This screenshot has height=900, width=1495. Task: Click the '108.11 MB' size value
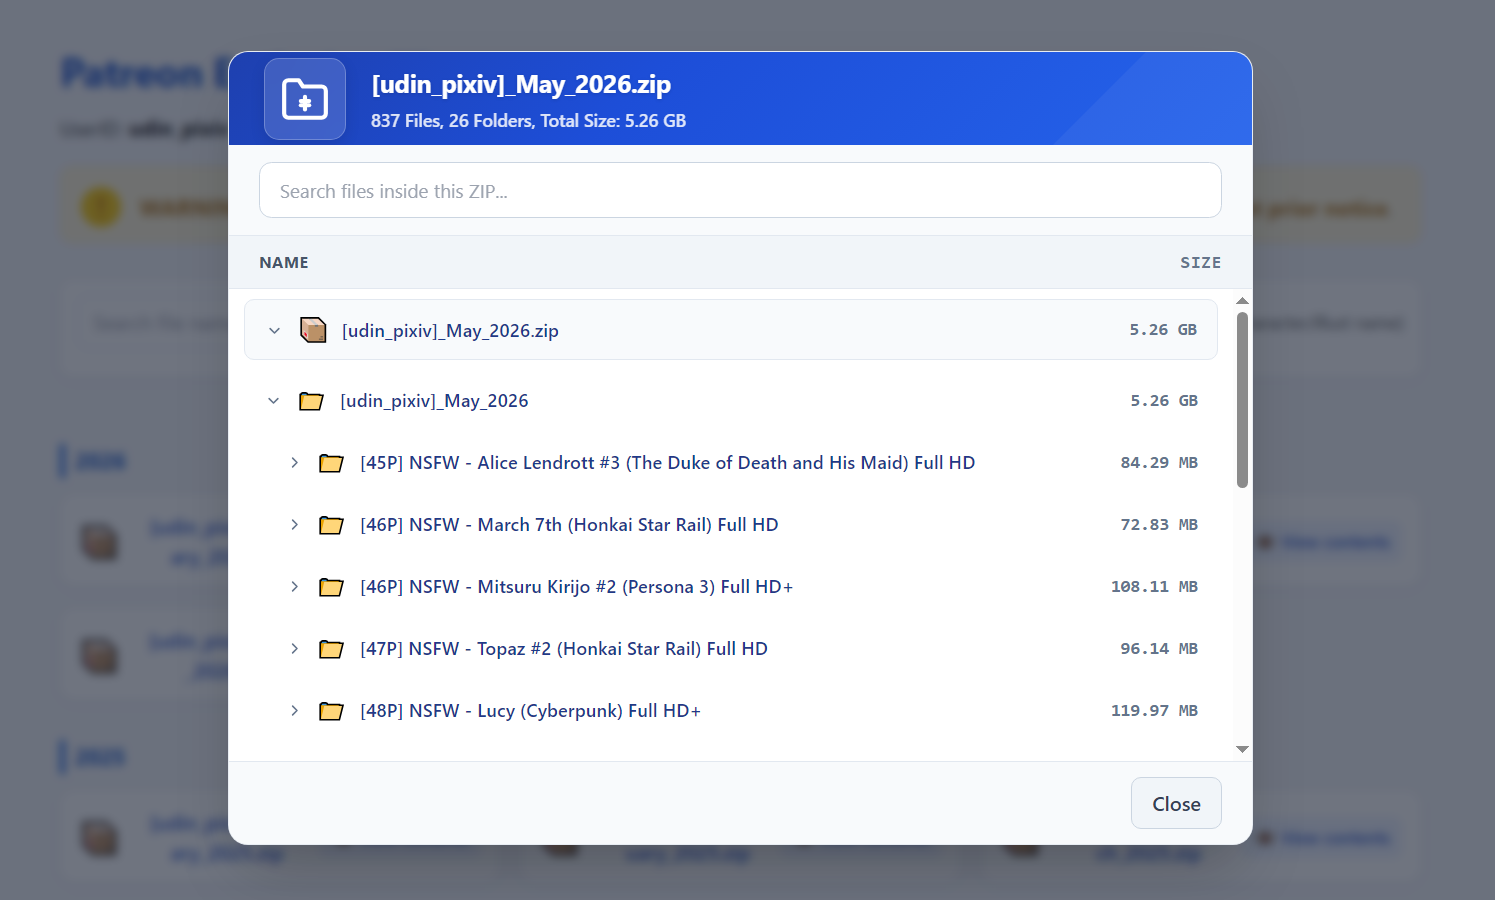point(1154,587)
